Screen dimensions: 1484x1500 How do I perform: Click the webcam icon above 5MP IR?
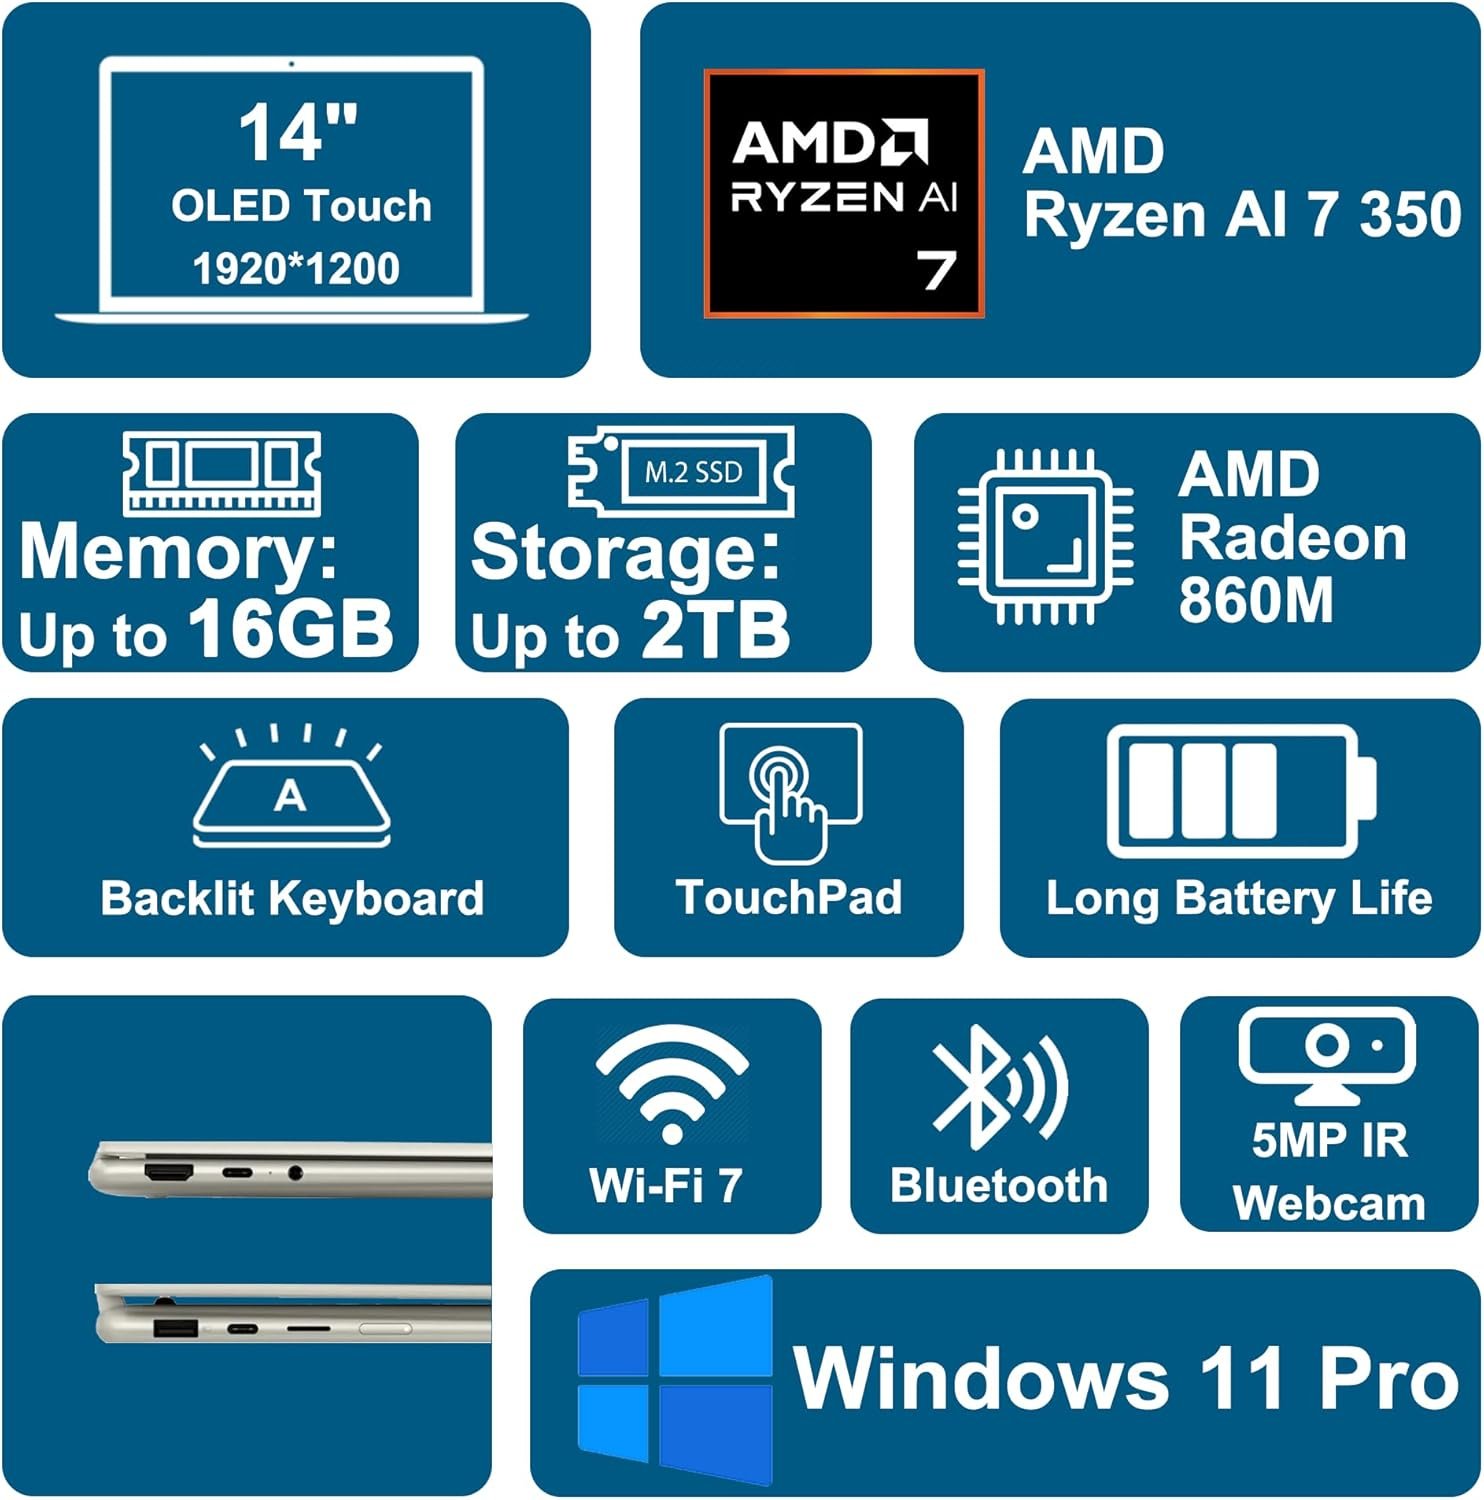1327,1056
